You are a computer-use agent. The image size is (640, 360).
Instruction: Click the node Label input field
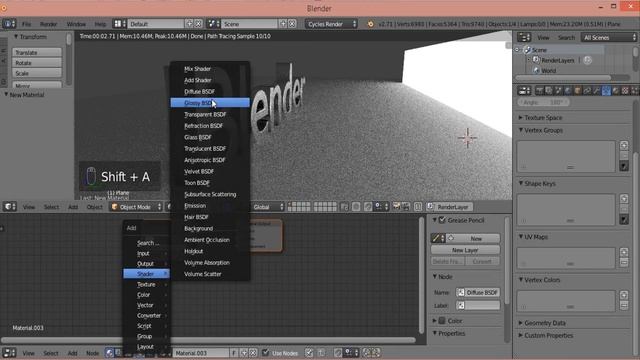pyautogui.click(x=478, y=305)
